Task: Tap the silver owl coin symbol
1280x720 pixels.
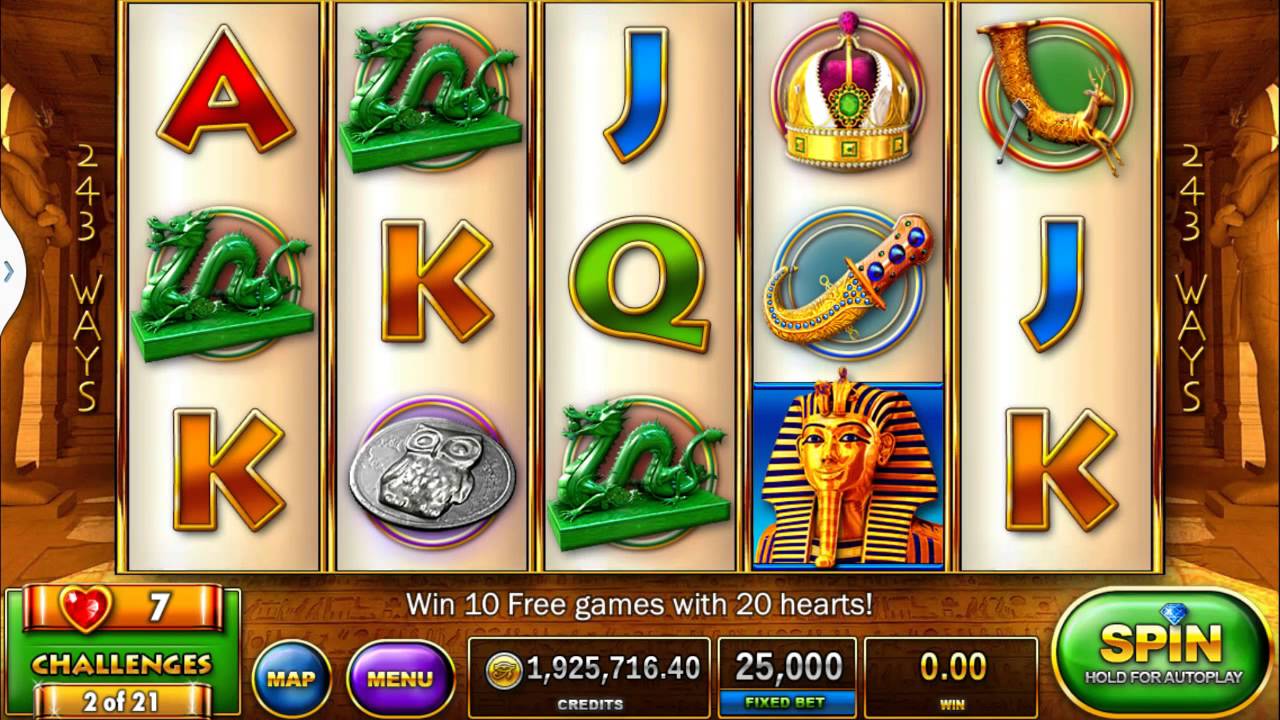Action: pos(431,471)
